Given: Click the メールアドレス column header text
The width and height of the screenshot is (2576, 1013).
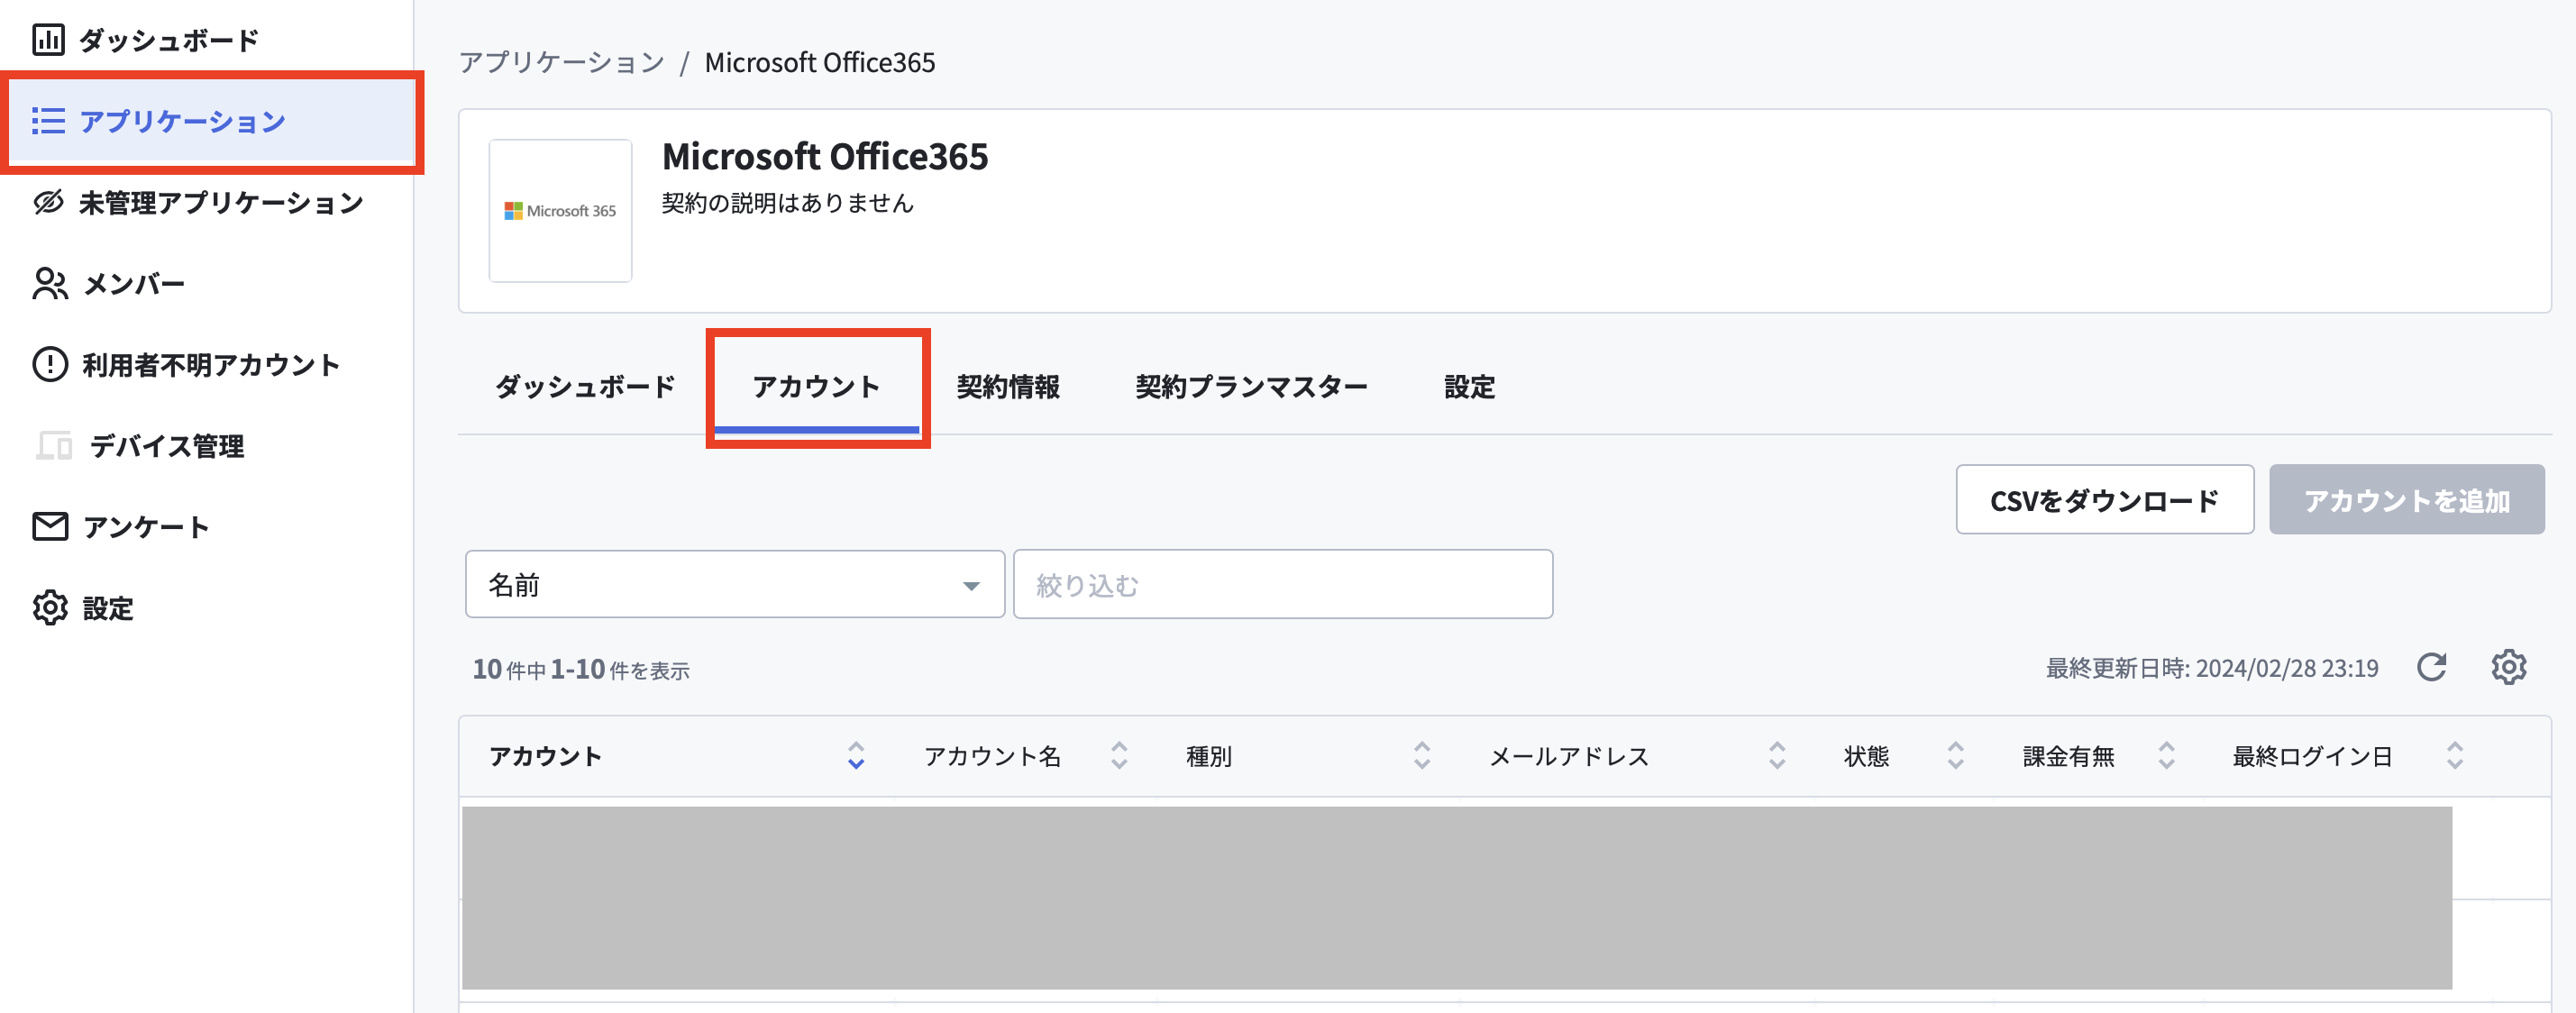Looking at the screenshot, I should (1569, 757).
